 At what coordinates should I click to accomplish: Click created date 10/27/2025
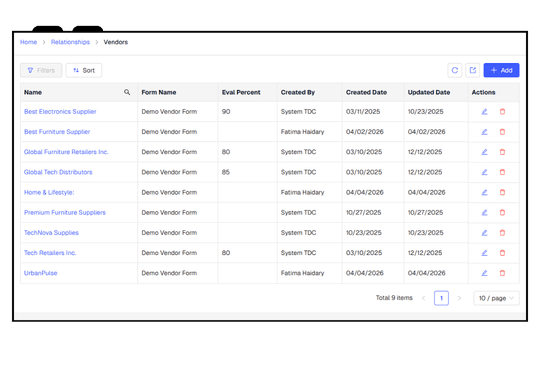tap(364, 212)
